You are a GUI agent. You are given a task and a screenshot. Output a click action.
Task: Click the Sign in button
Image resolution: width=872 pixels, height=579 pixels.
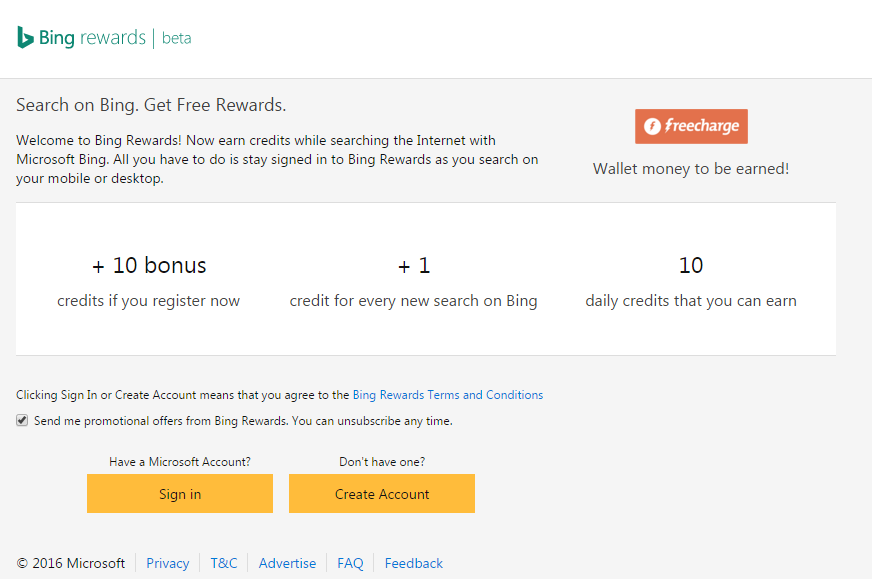click(180, 493)
